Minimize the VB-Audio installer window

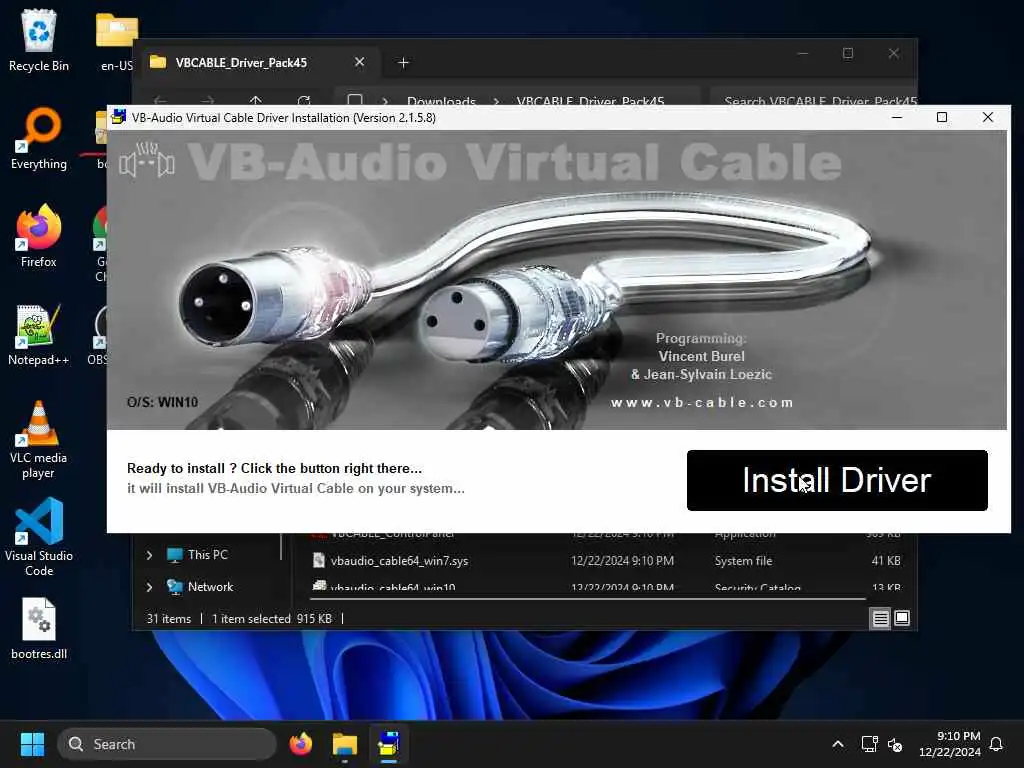(x=897, y=118)
